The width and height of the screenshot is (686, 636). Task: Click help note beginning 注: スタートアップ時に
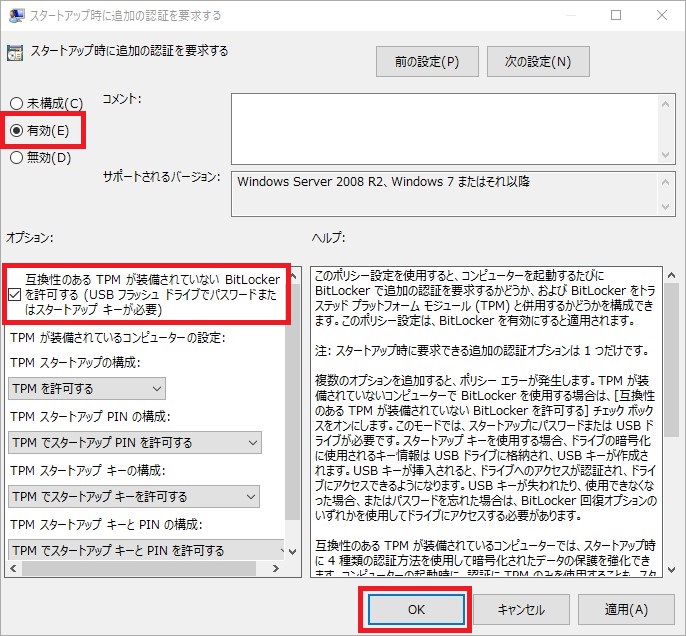coord(482,350)
